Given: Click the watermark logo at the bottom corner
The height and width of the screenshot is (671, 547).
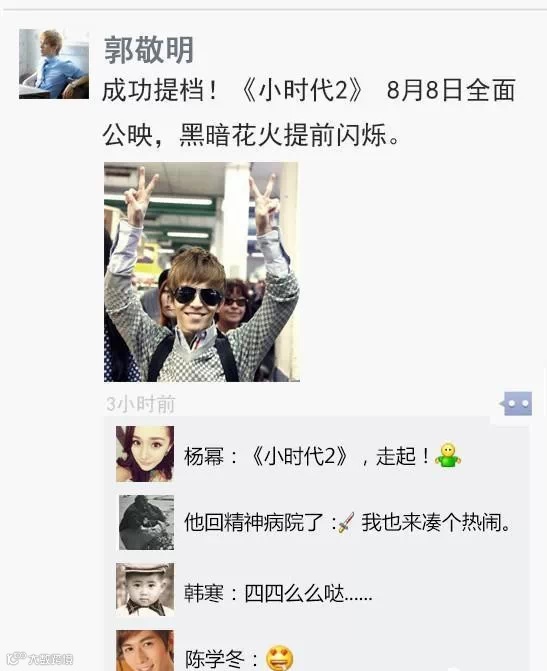Looking at the screenshot, I should click(x=40, y=658).
